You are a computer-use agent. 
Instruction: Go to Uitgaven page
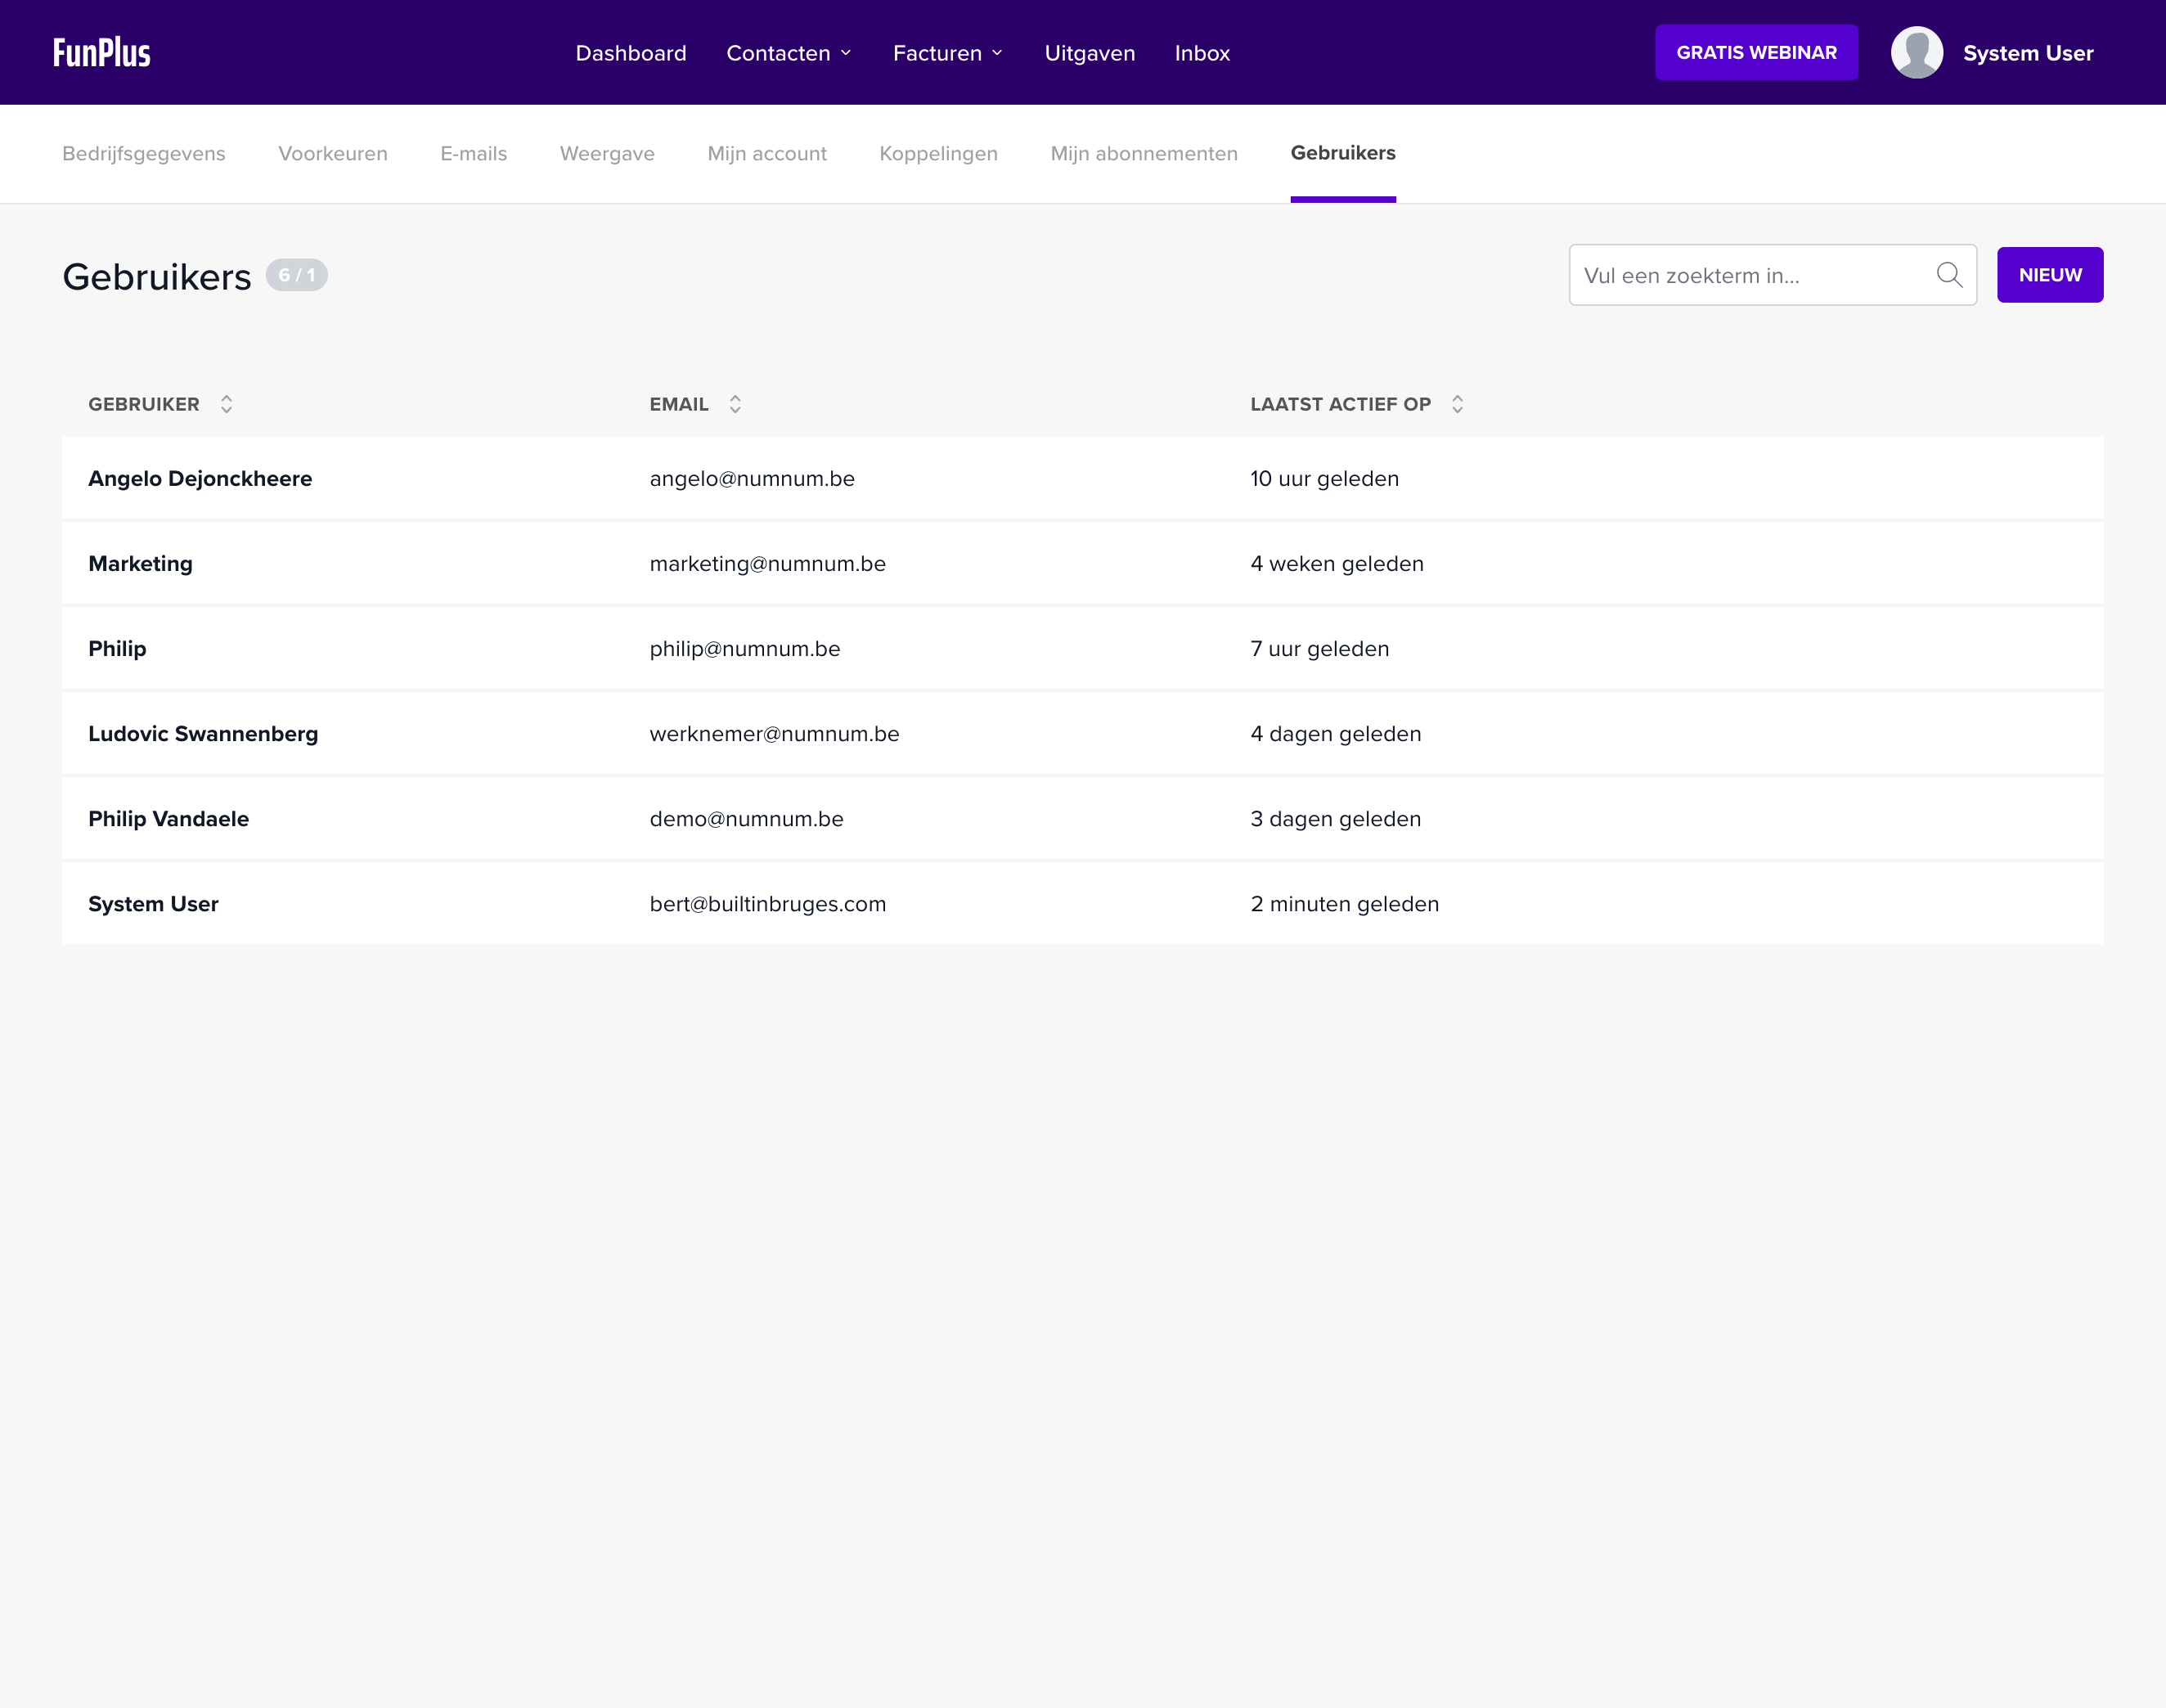[x=1089, y=53]
